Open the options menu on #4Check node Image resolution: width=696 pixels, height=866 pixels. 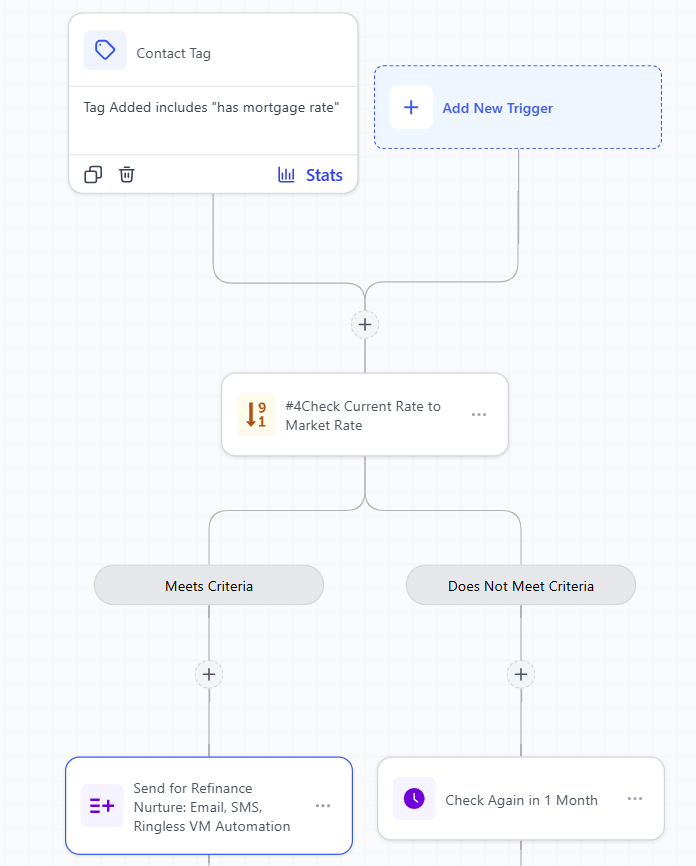[x=479, y=414]
